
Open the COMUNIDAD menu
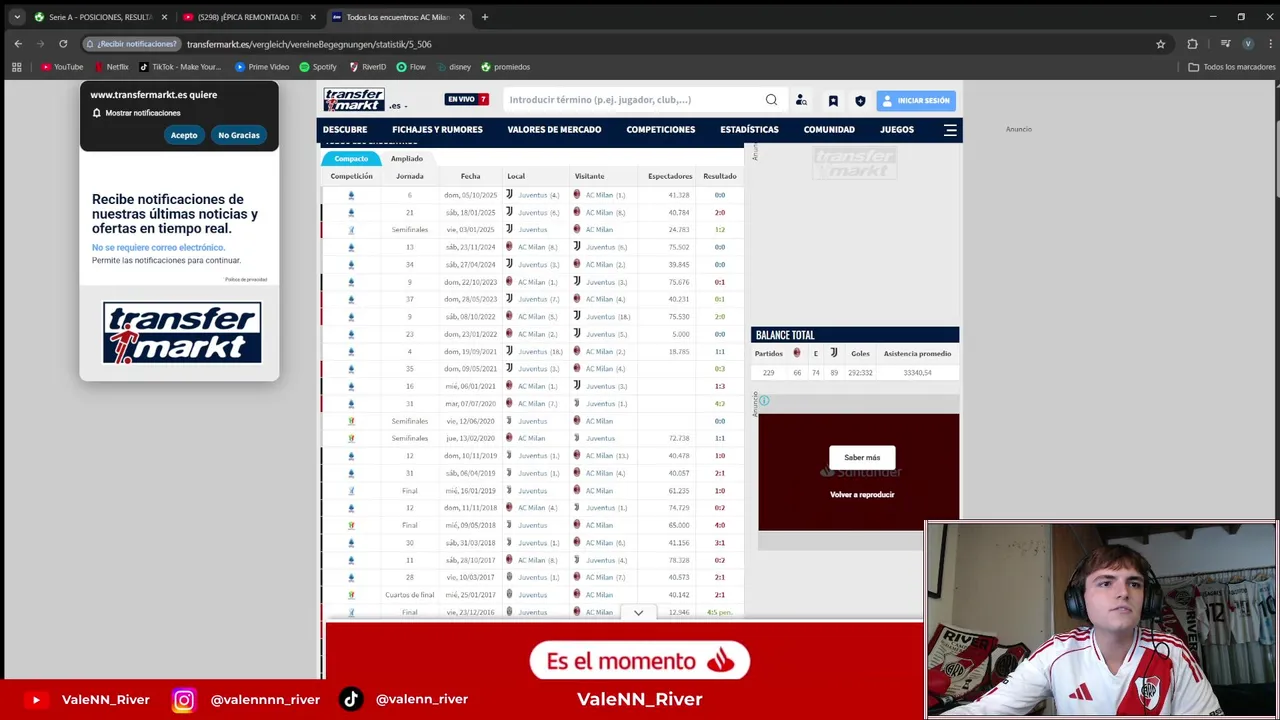[829, 130]
